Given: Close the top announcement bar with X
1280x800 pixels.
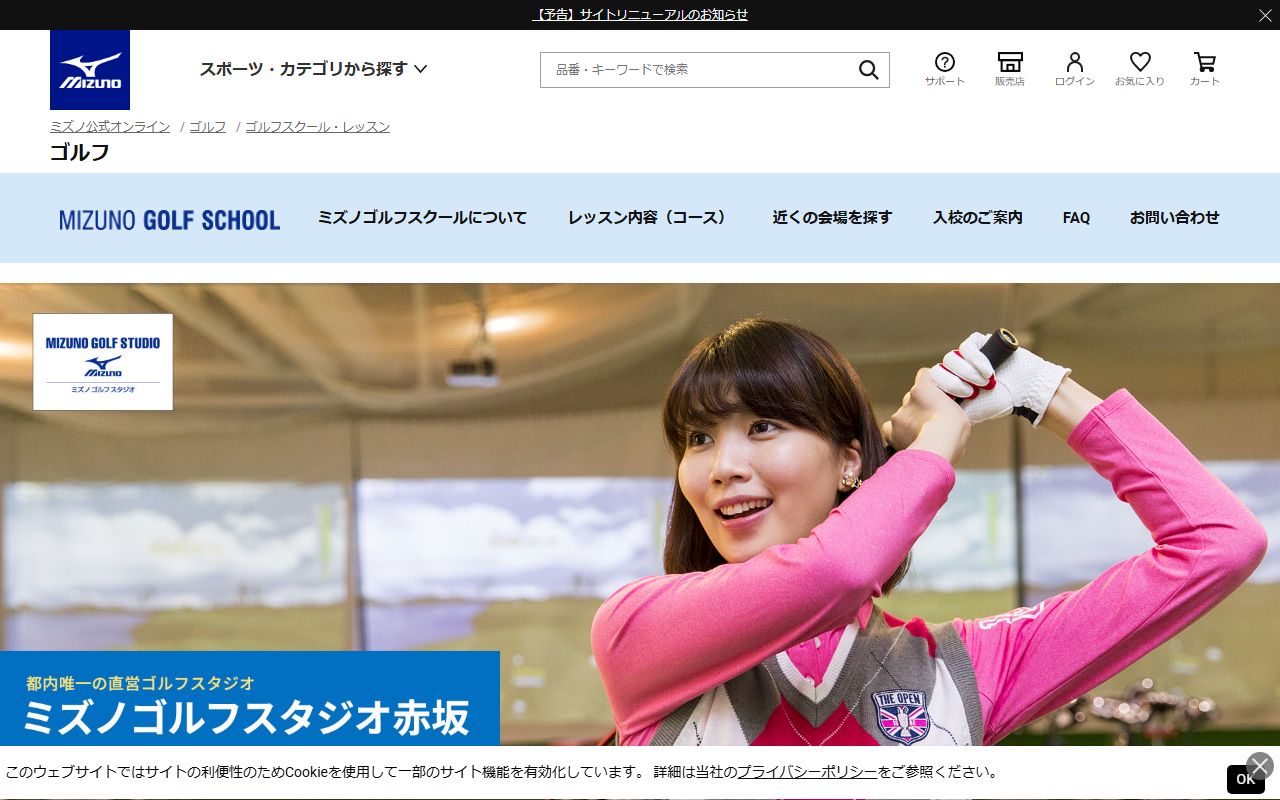Looking at the screenshot, I should 1265,15.
